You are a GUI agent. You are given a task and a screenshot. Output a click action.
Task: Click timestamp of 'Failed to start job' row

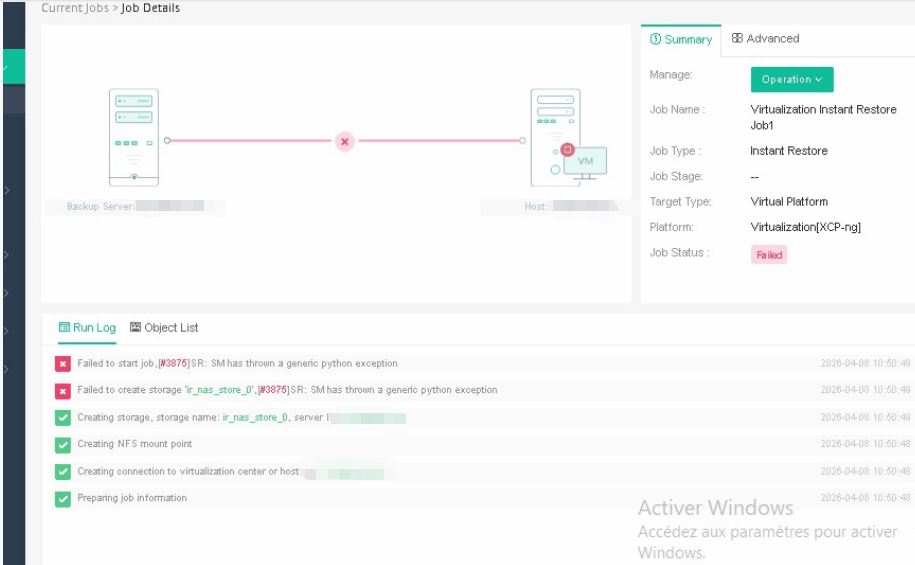pos(865,363)
